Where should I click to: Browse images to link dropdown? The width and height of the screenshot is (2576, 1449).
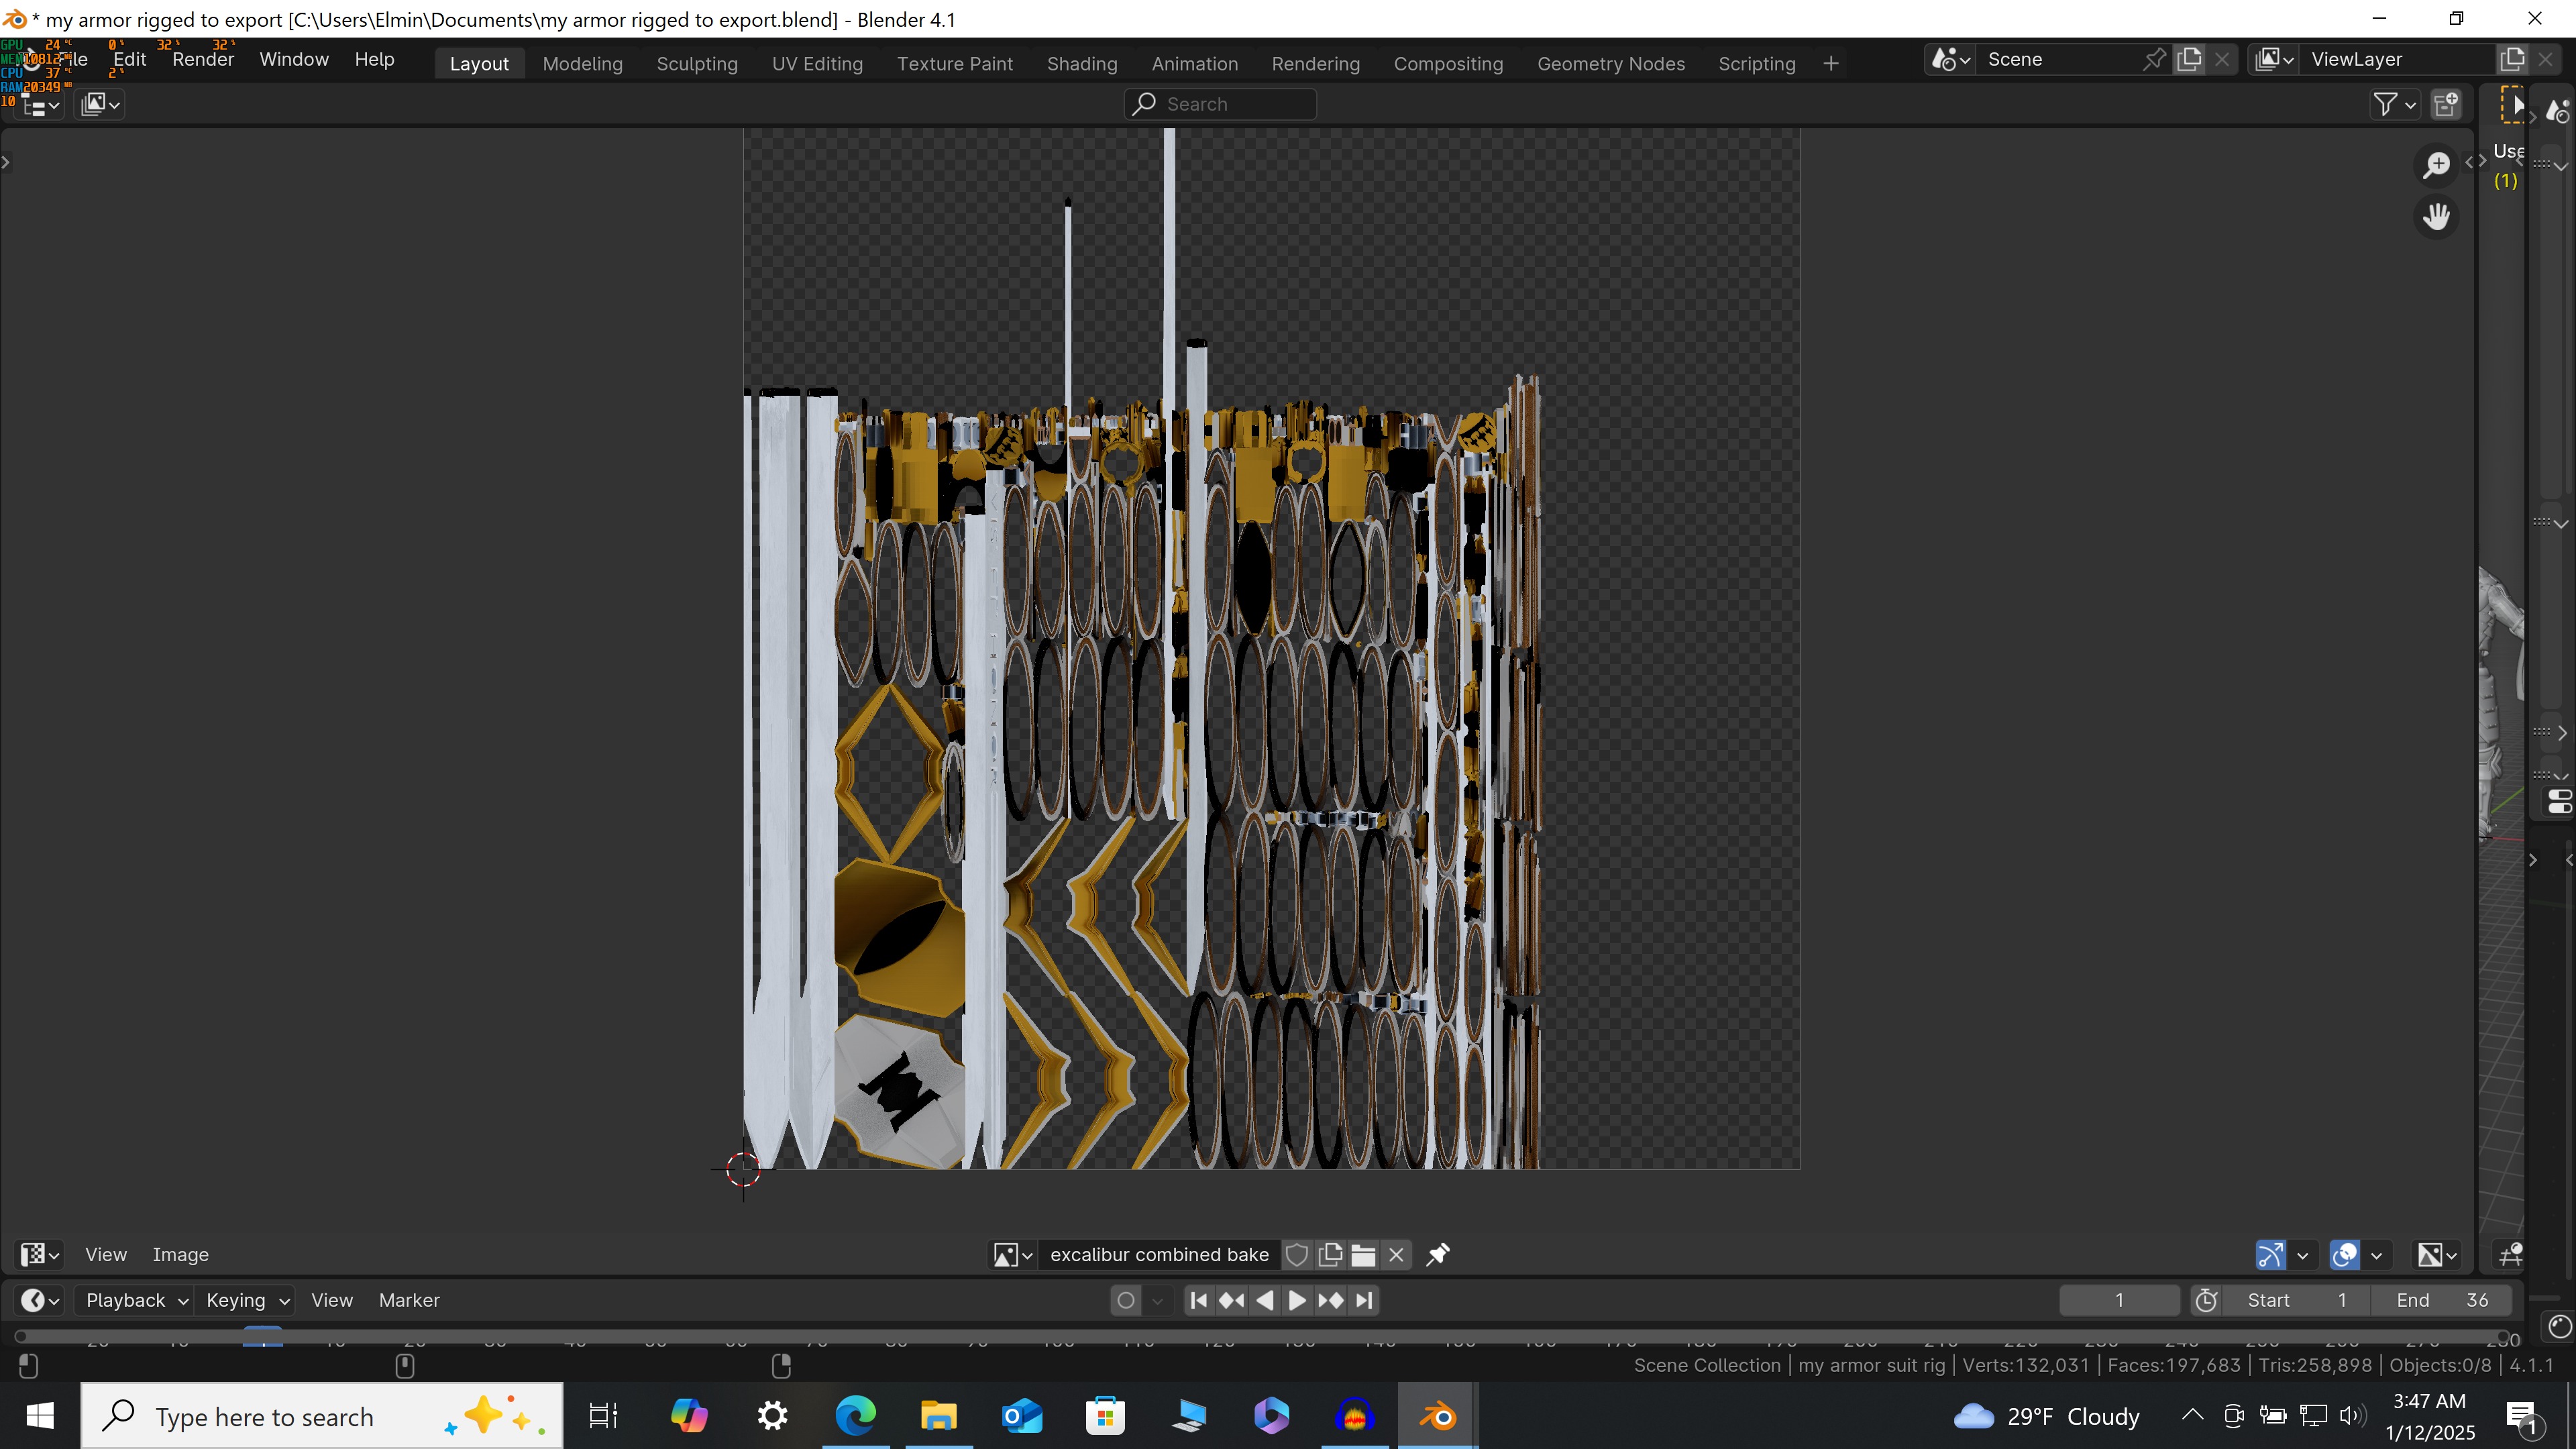(x=1012, y=1254)
